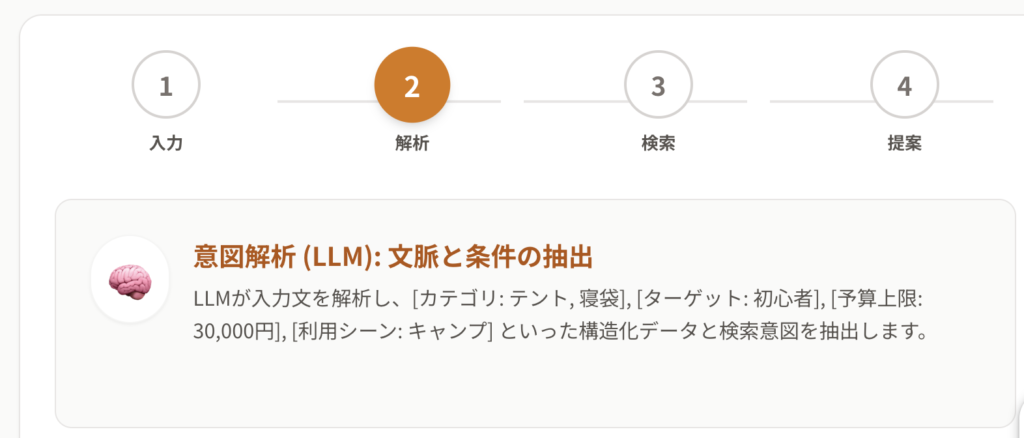The height and width of the screenshot is (438, 1024).
Task: Choose the 提案 step label
Action: pos(904,142)
